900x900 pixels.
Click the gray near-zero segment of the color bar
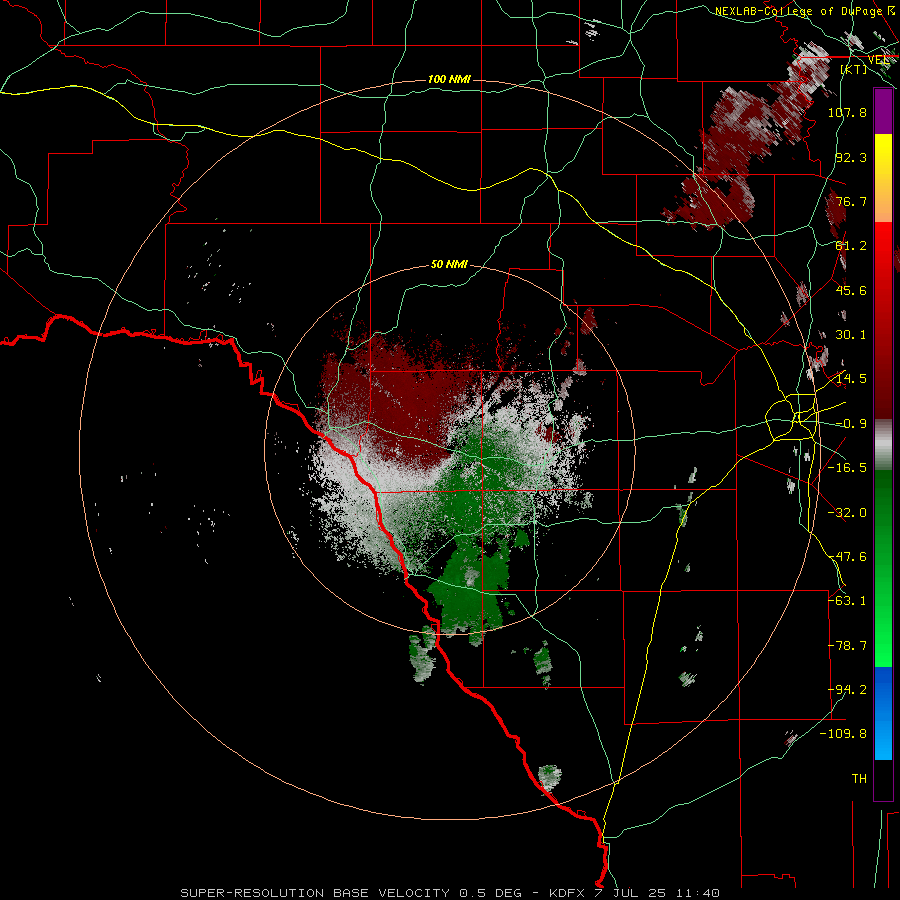point(883,445)
